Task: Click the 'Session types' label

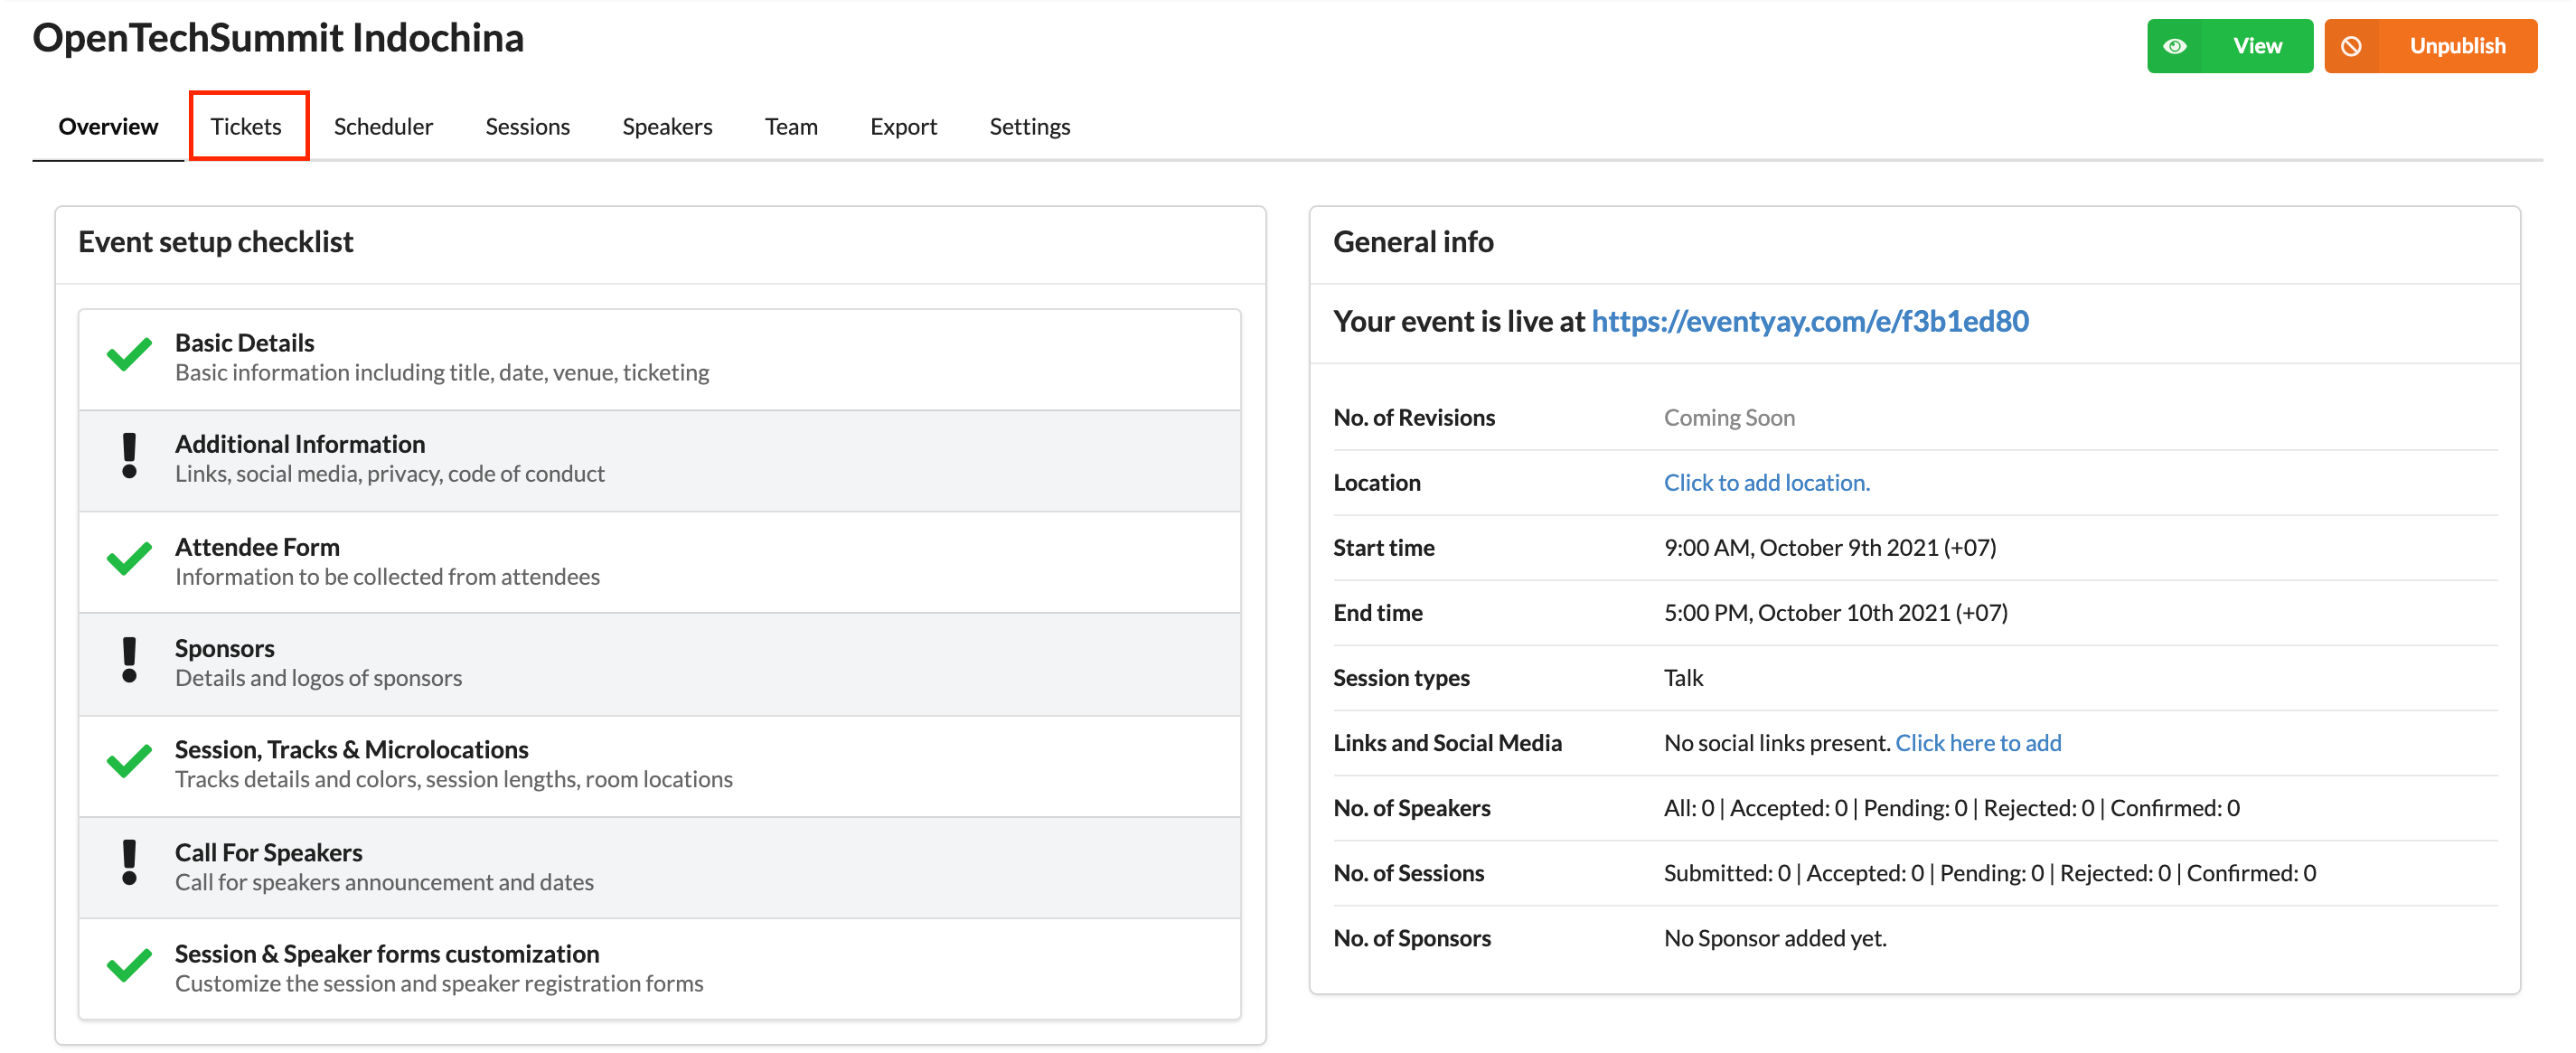Action: coord(1401,678)
